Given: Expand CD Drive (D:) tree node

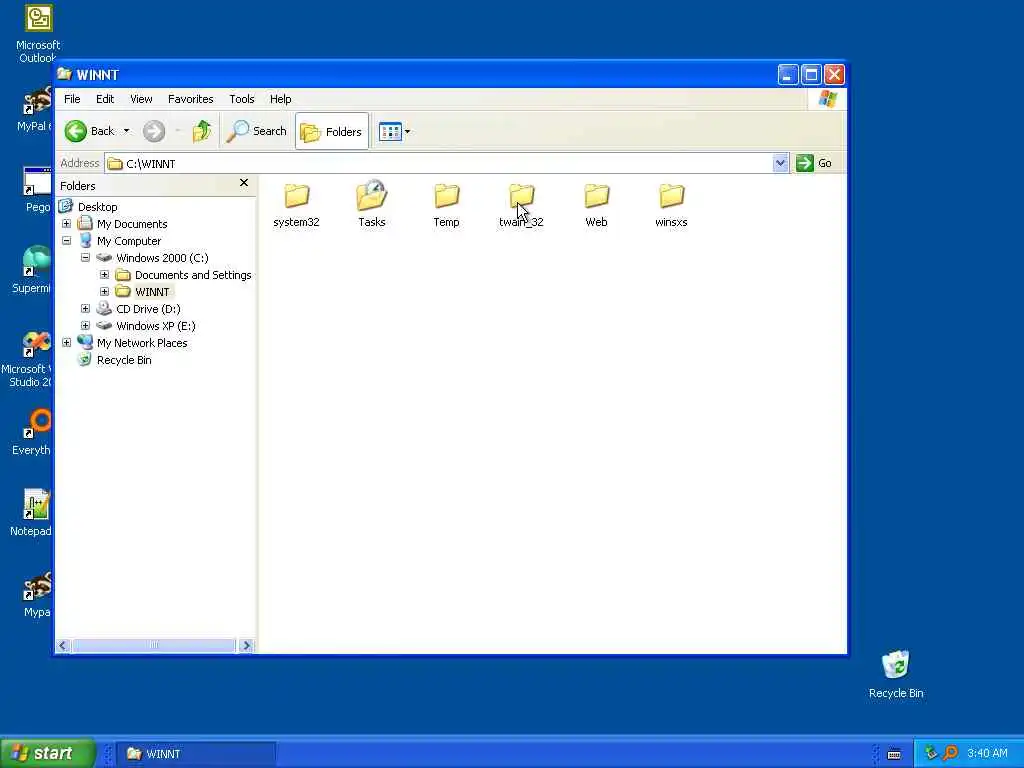Looking at the screenshot, I should [x=86, y=309].
